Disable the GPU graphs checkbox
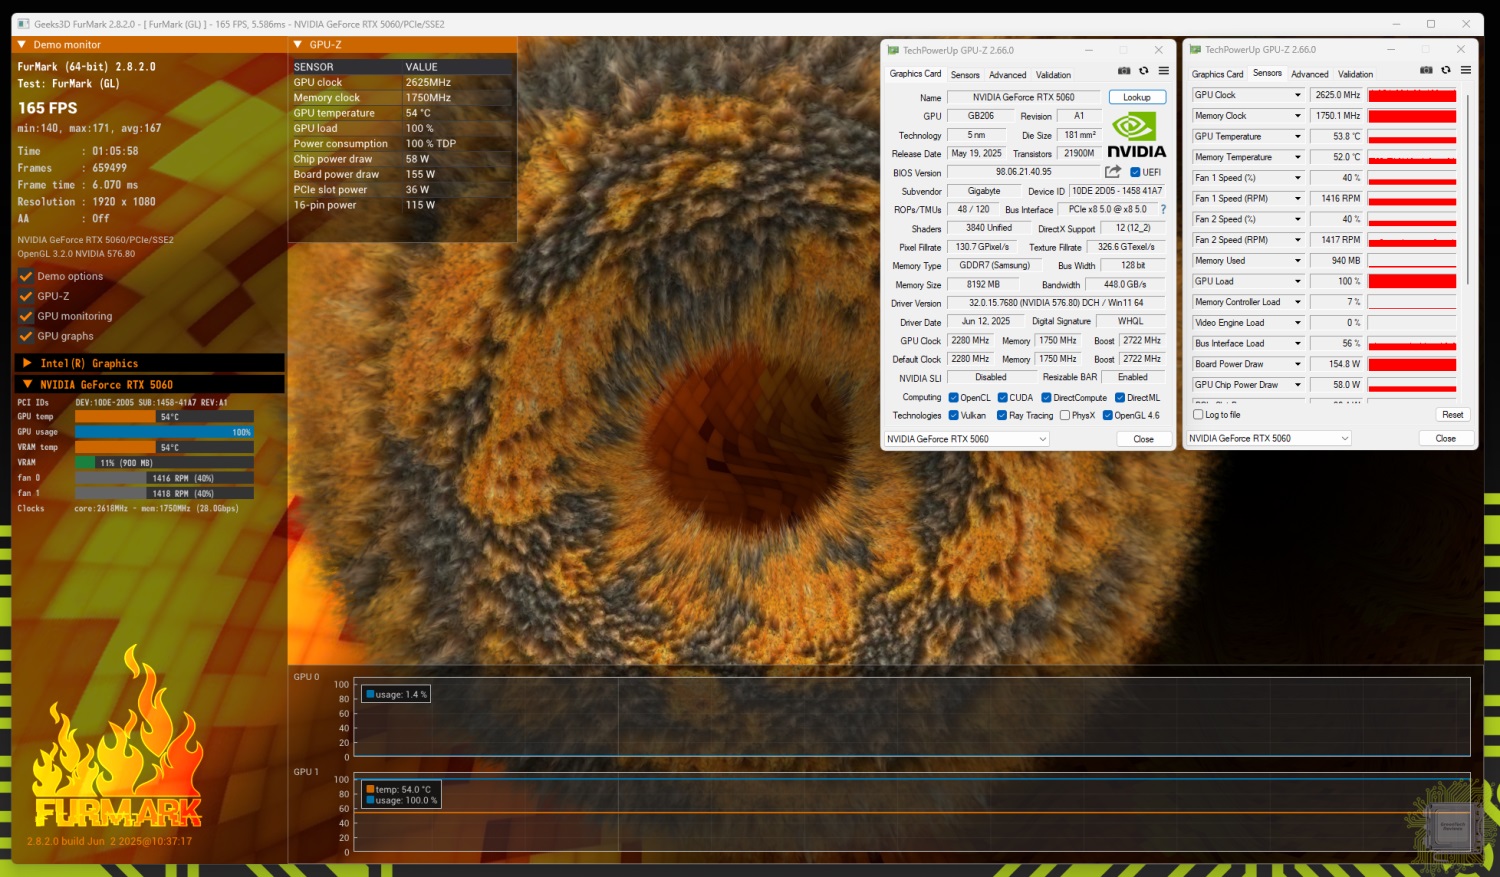This screenshot has height=877, width=1500. click(x=26, y=336)
